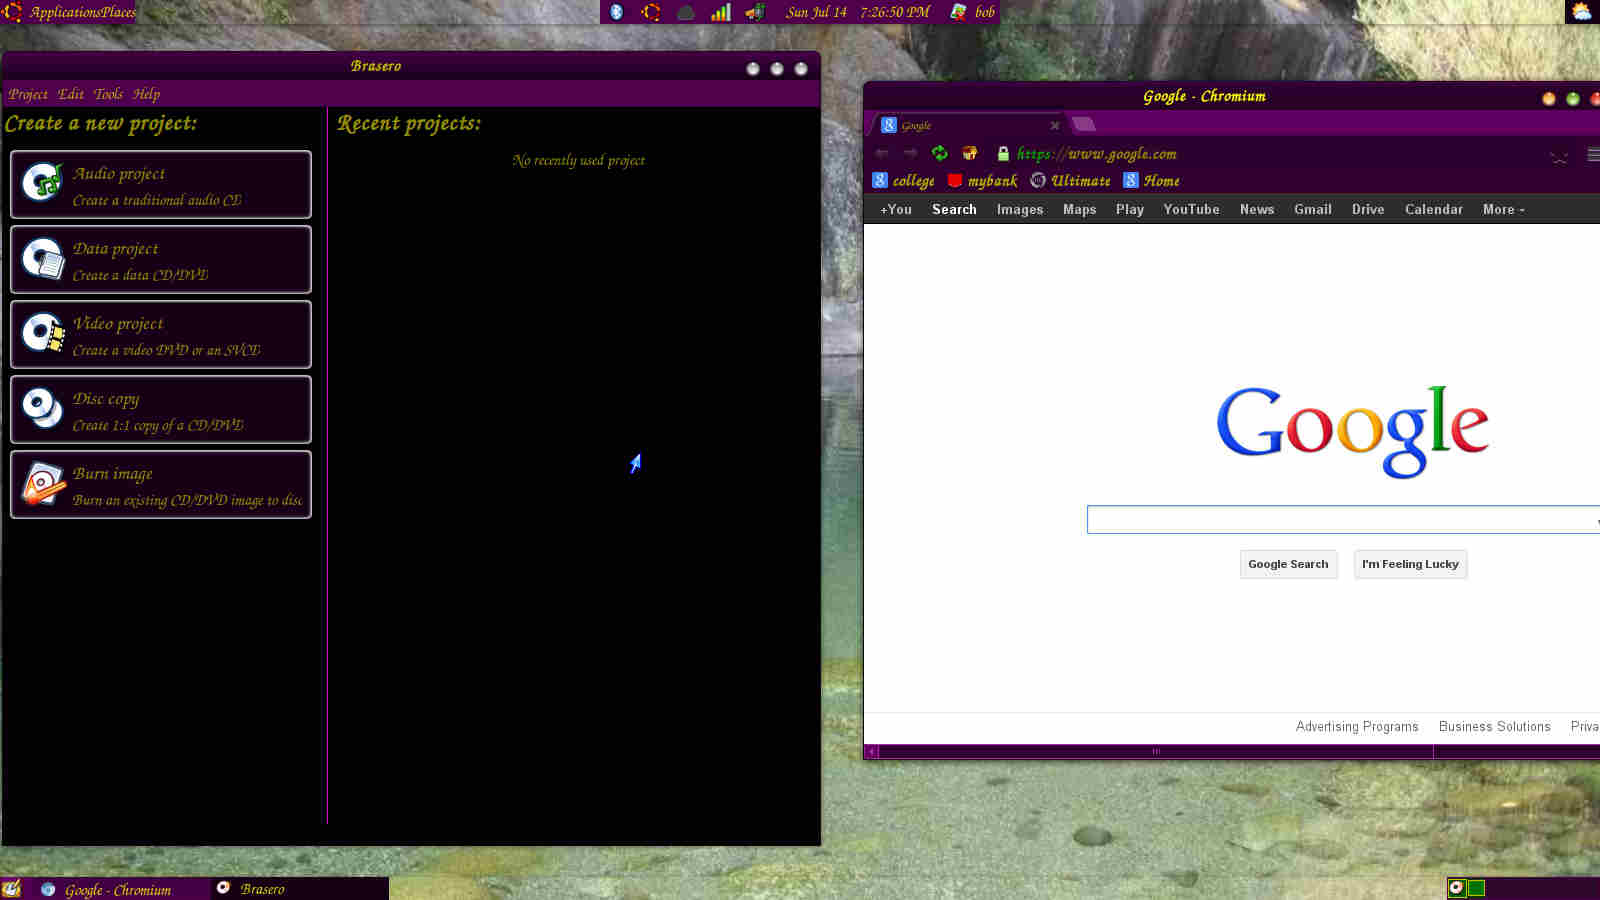Viewport: 1600px width, 900px height.
Task: Open the Calendar link in Google bar
Action: coord(1433,209)
